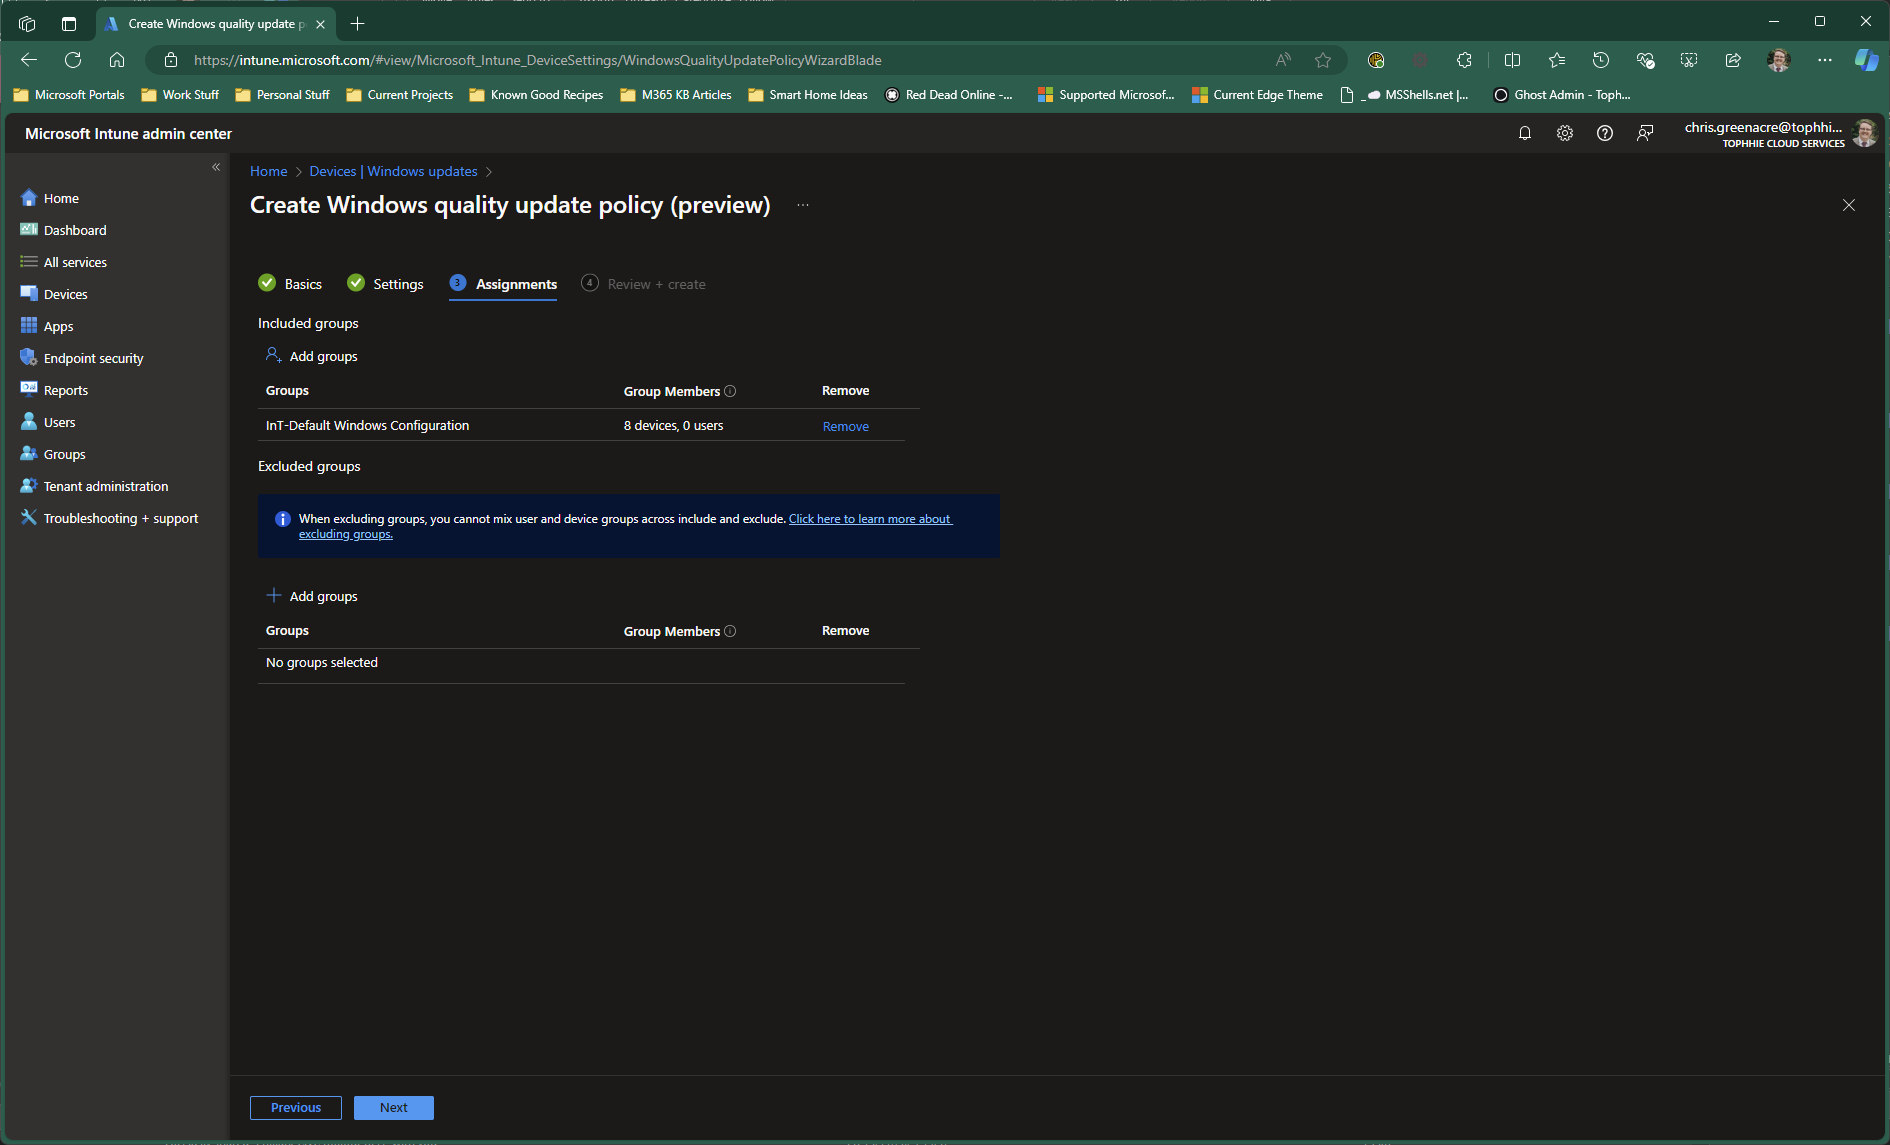Open browser History panel
The height and width of the screenshot is (1145, 1890).
click(1601, 60)
